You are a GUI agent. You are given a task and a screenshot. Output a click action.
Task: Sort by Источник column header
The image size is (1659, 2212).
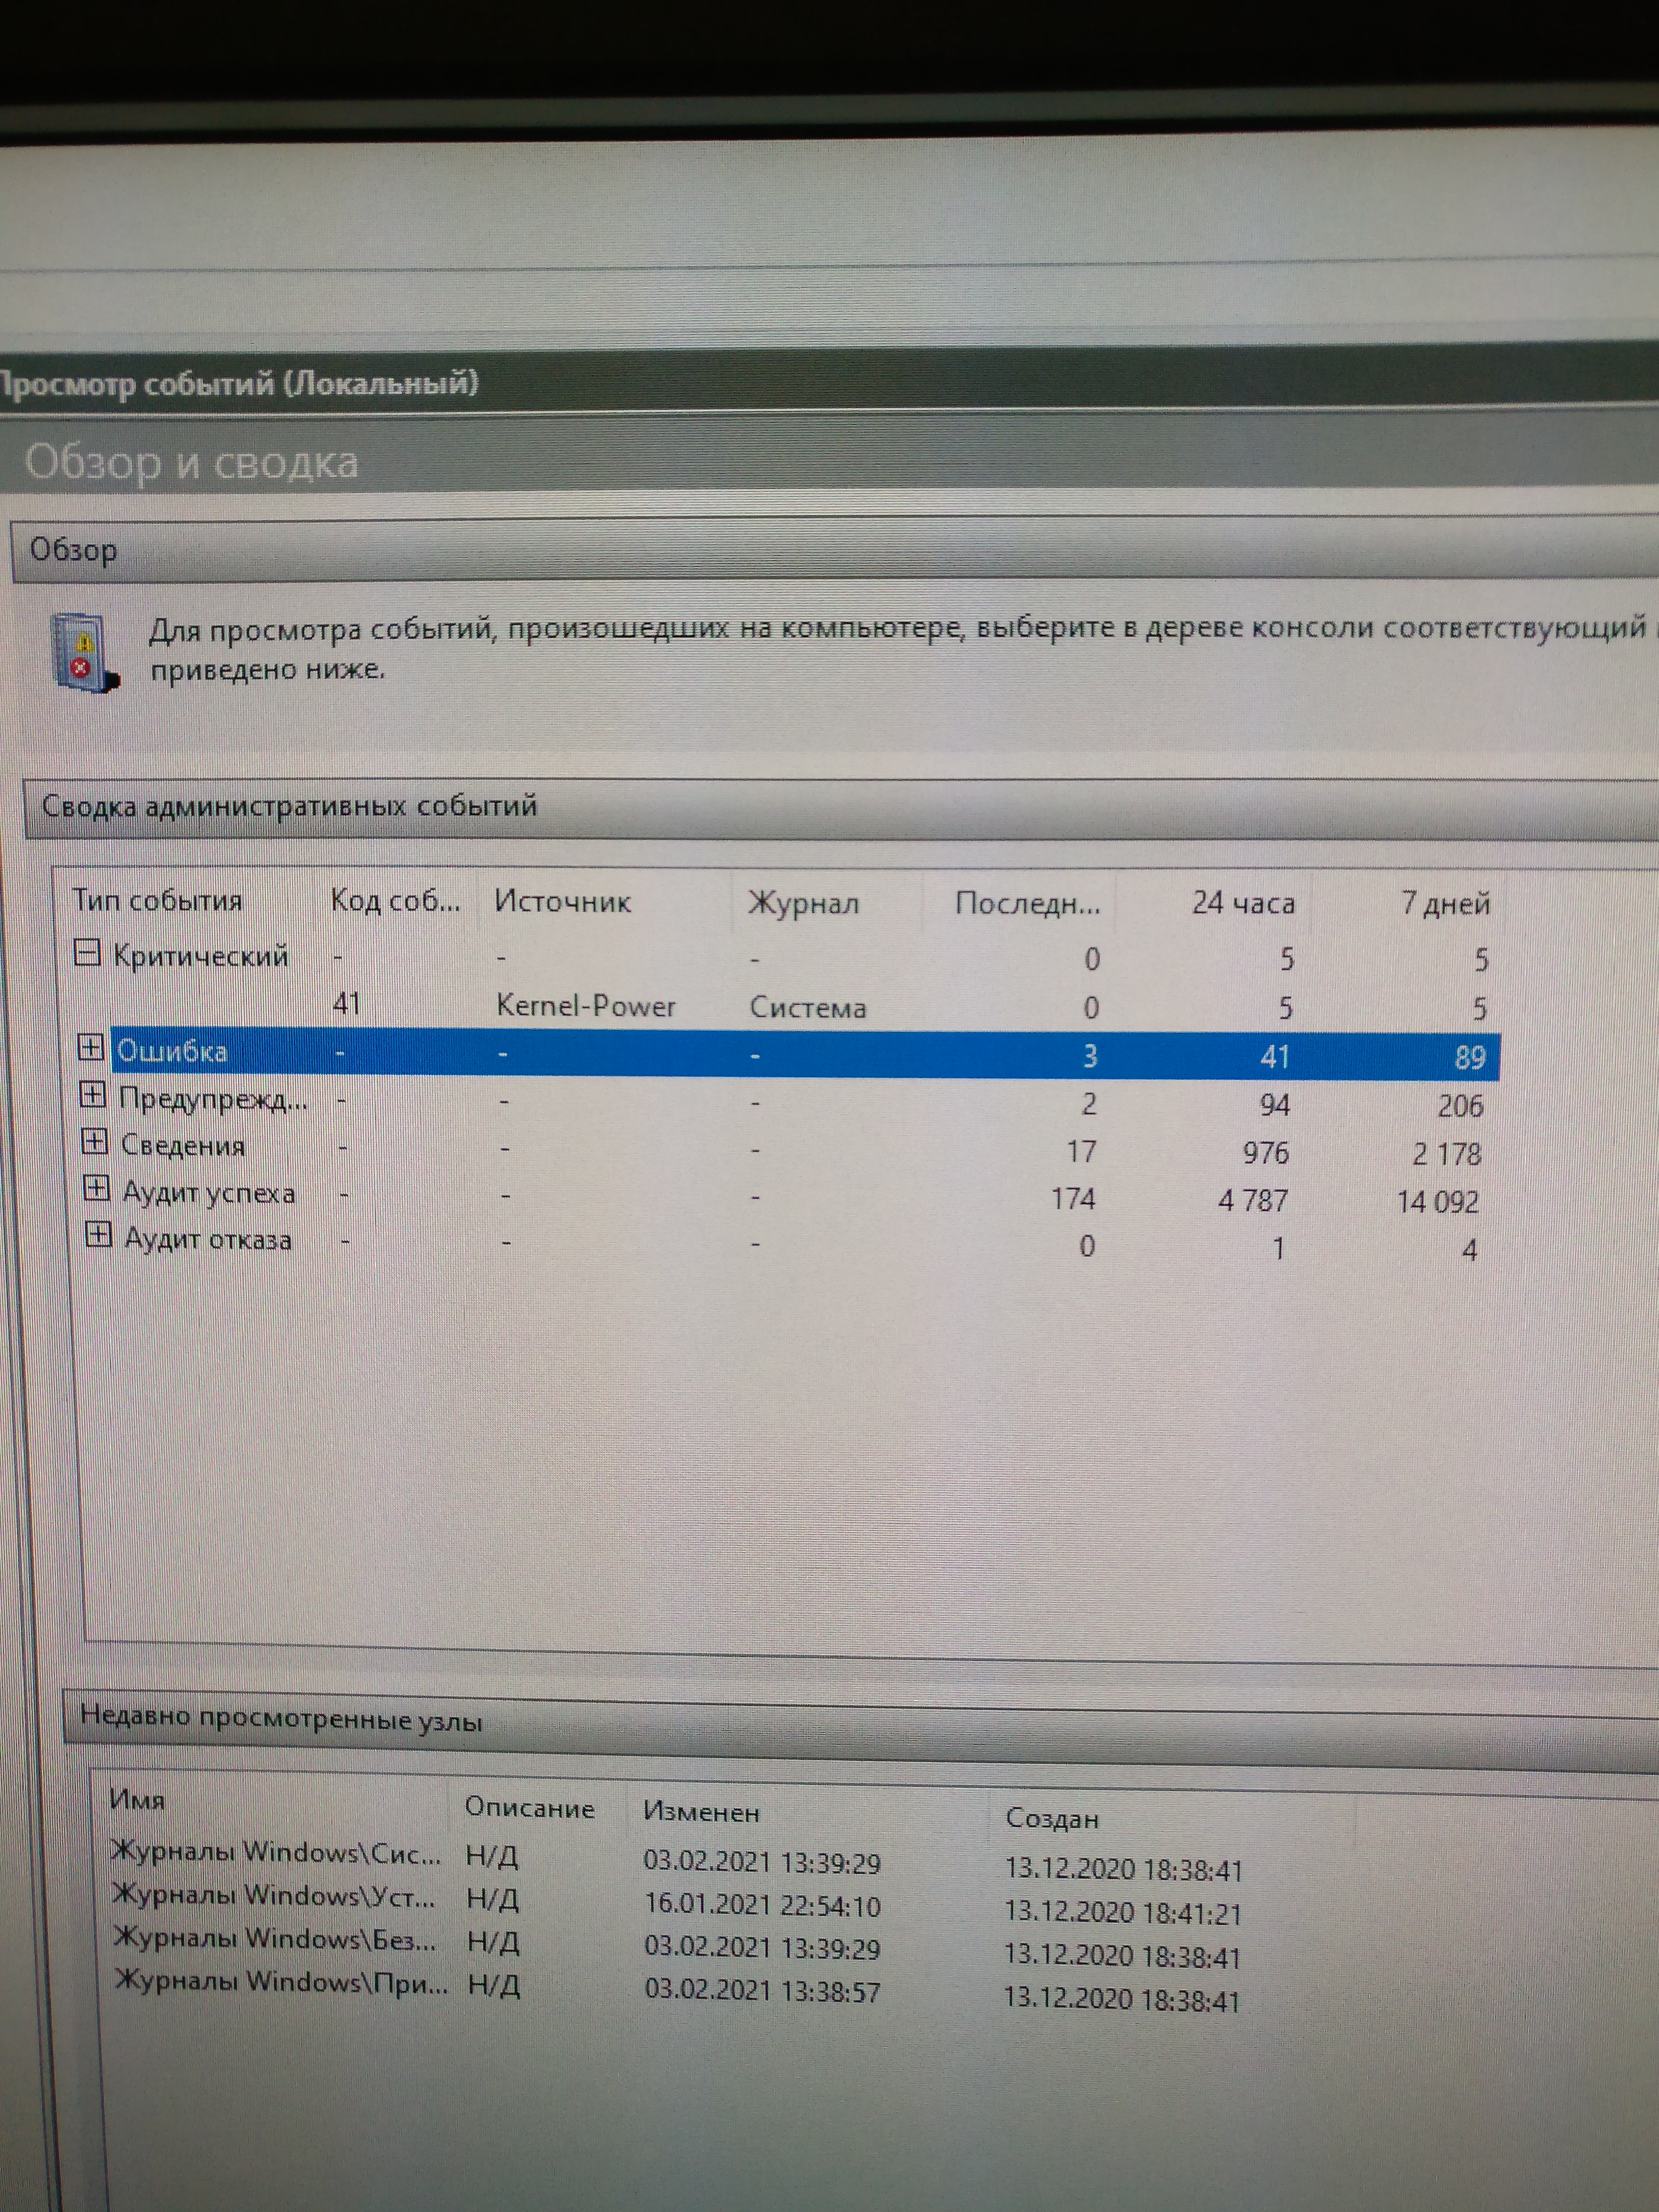tap(562, 902)
